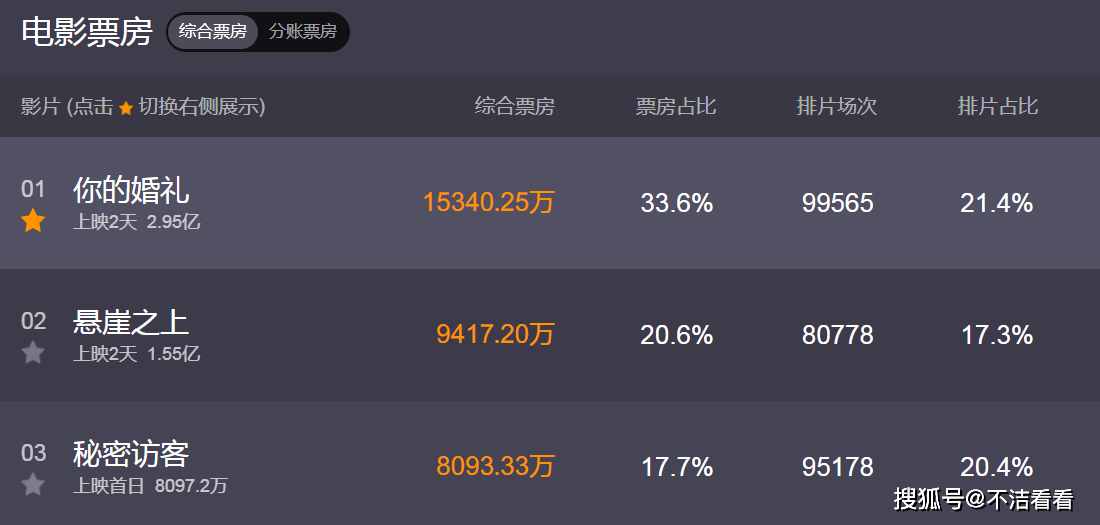Open the movie 秘密访客
Image resolution: width=1100 pixels, height=525 pixels.
pos(131,454)
